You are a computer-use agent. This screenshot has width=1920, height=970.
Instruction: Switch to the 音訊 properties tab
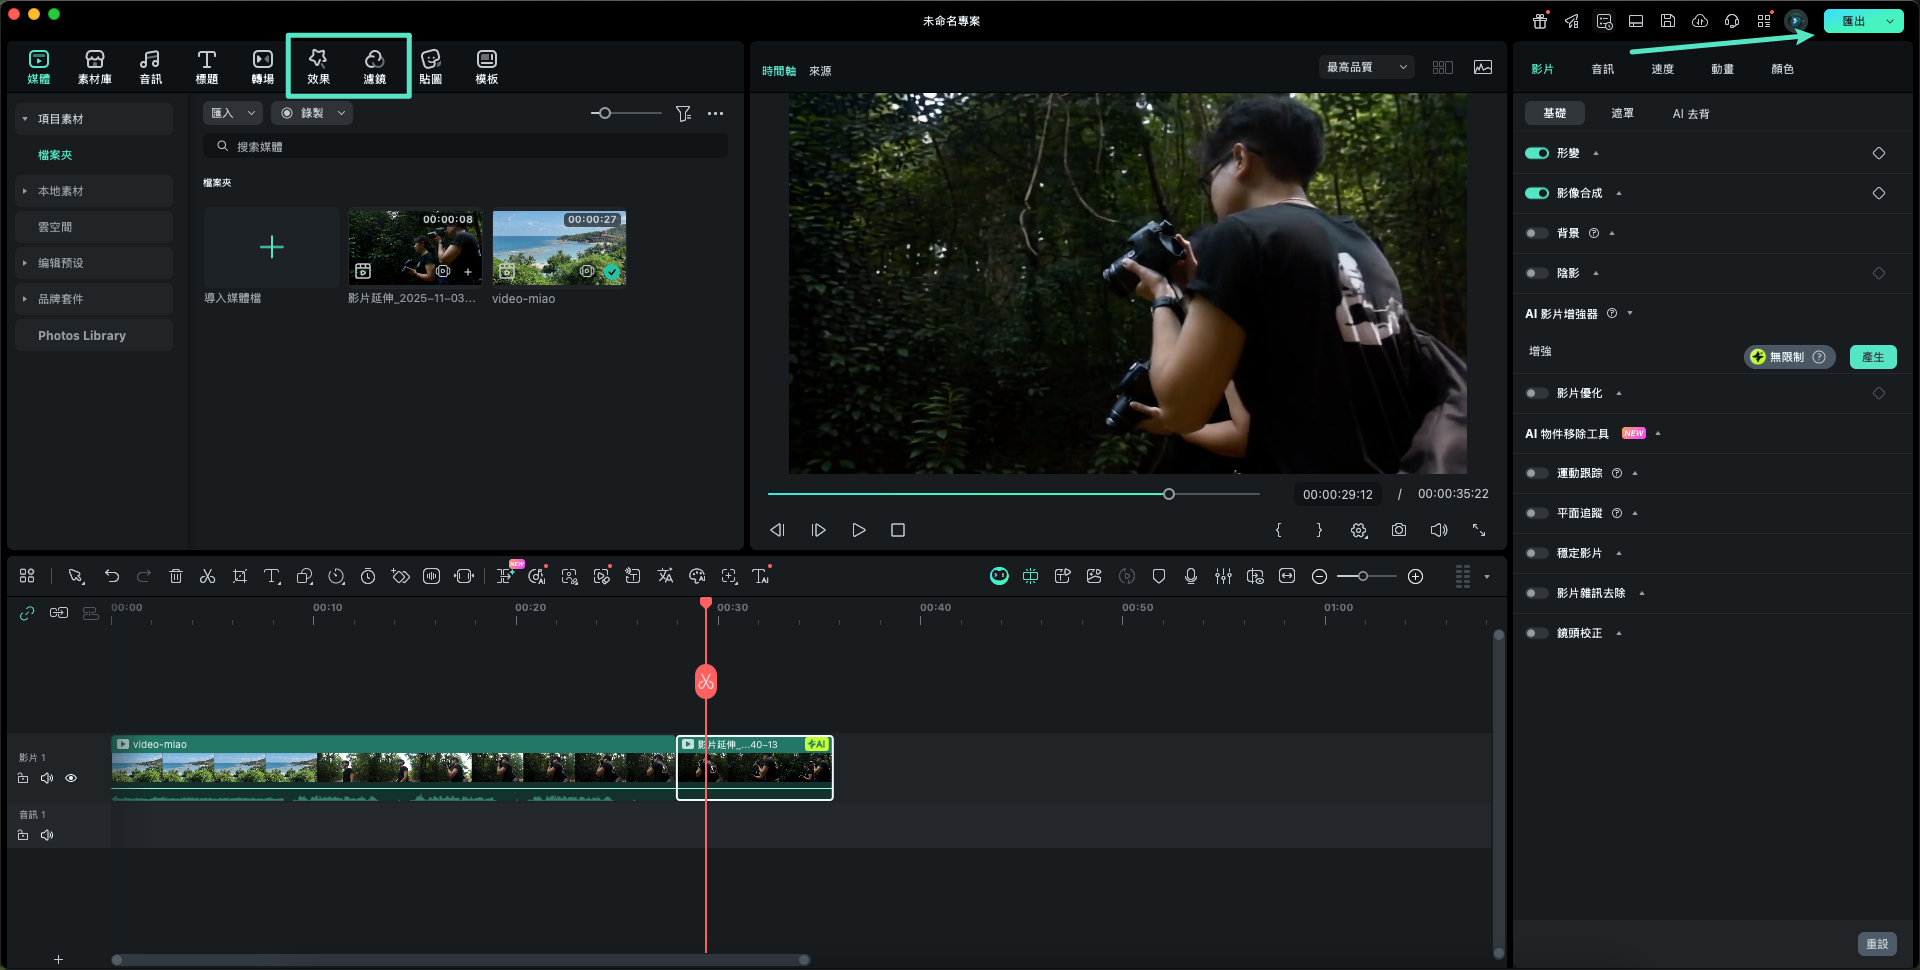point(1602,69)
